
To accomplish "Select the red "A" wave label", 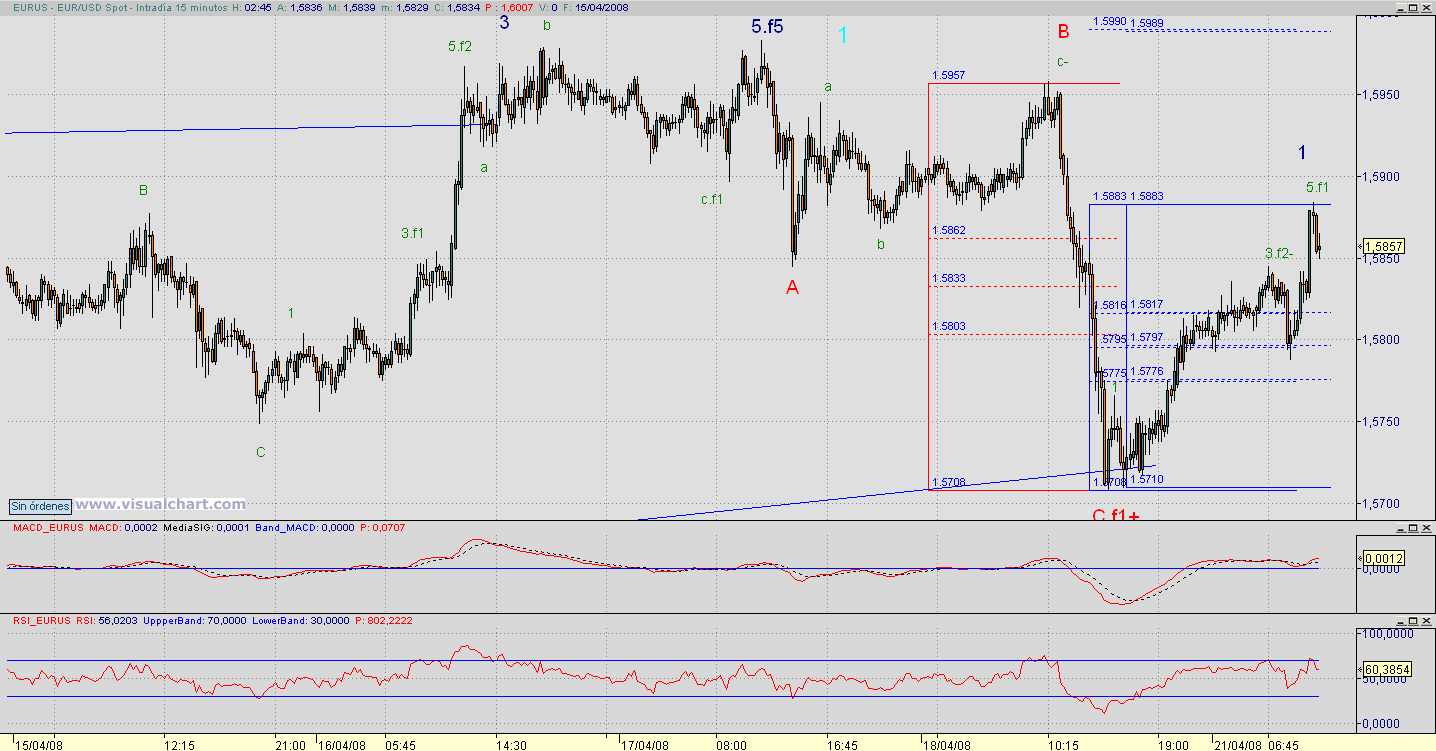I will click(792, 288).
